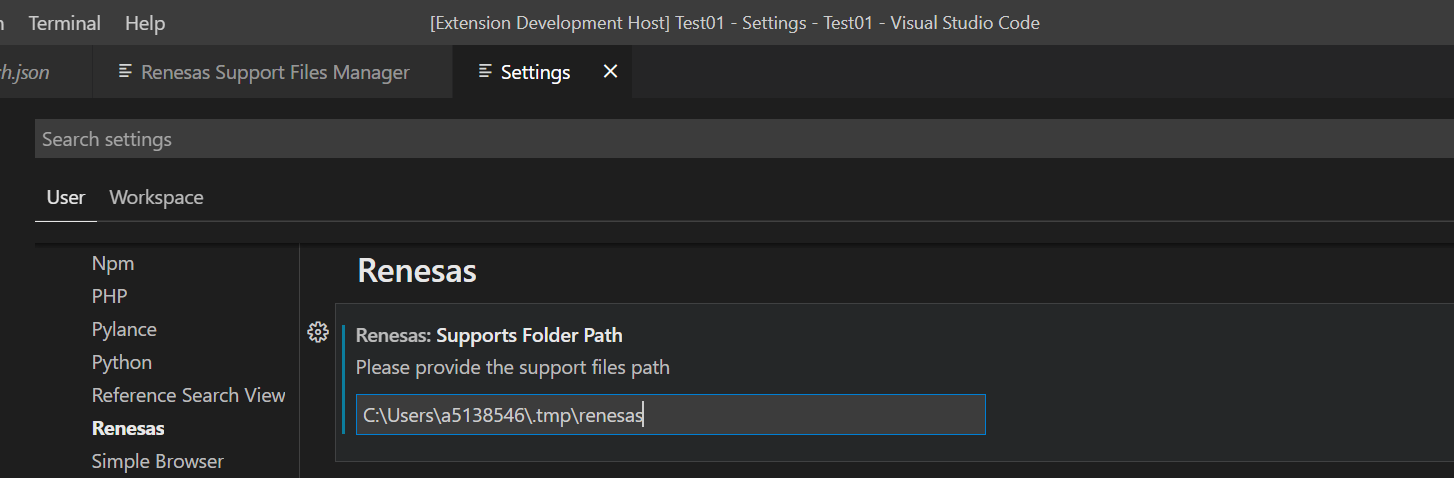Switch to Renesas Support Files Manager tab
This screenshot has width=1454, height=478.
coord(273,72)
